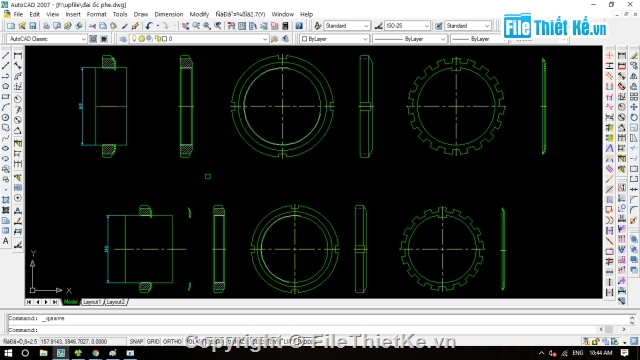Toggle GRID display in status bar

(153, 341)
